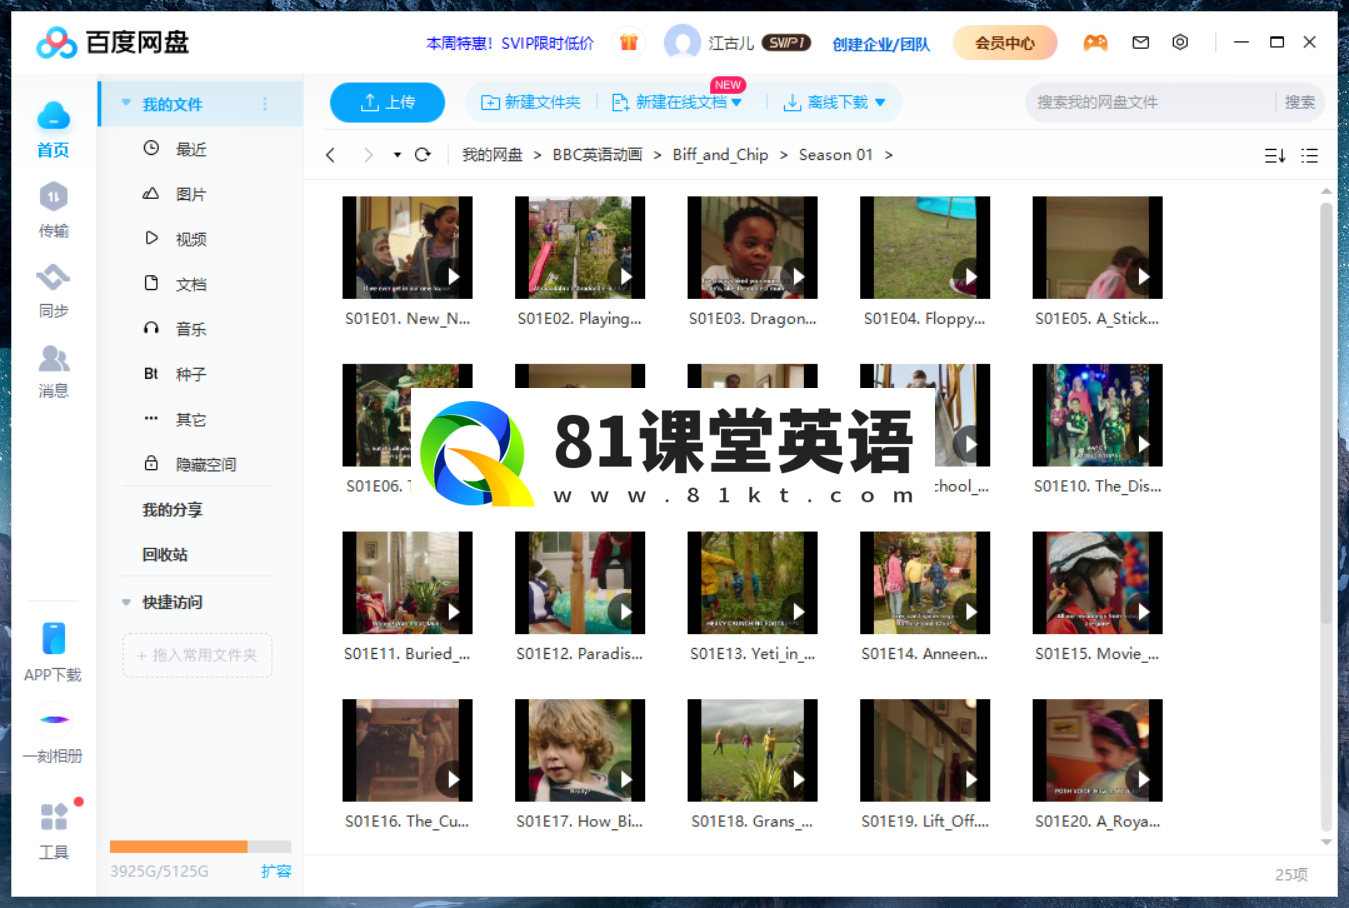Refresh the current folder

tap(423, 155)
